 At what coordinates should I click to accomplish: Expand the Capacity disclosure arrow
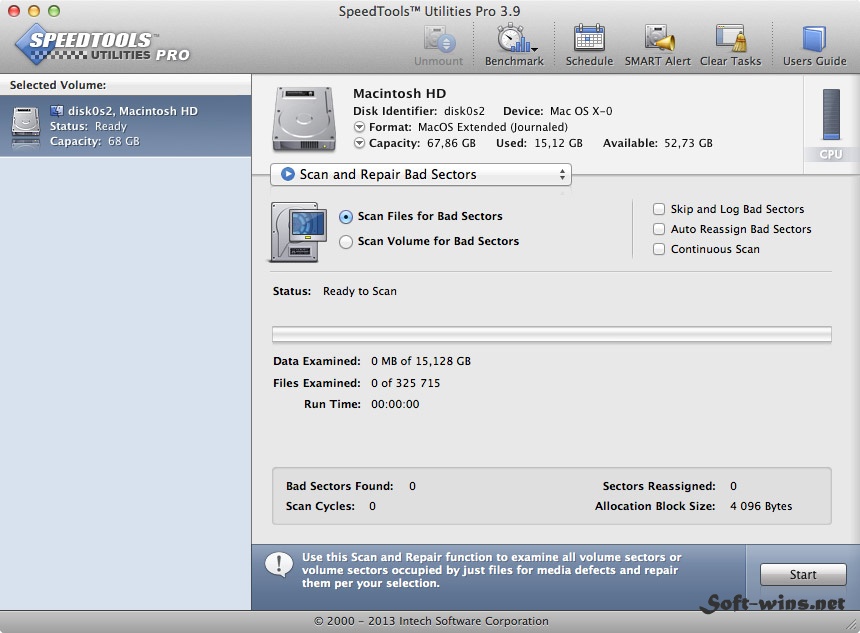pos(359,143)
